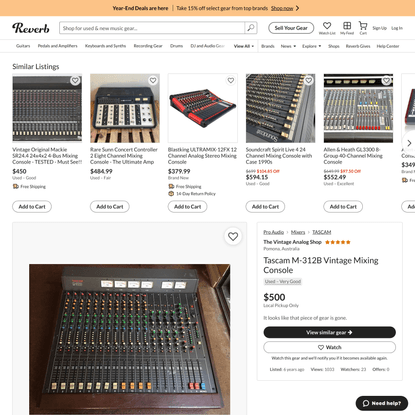Click the $500 price text
Screen dimensions: 415x415
click(274, 297)
